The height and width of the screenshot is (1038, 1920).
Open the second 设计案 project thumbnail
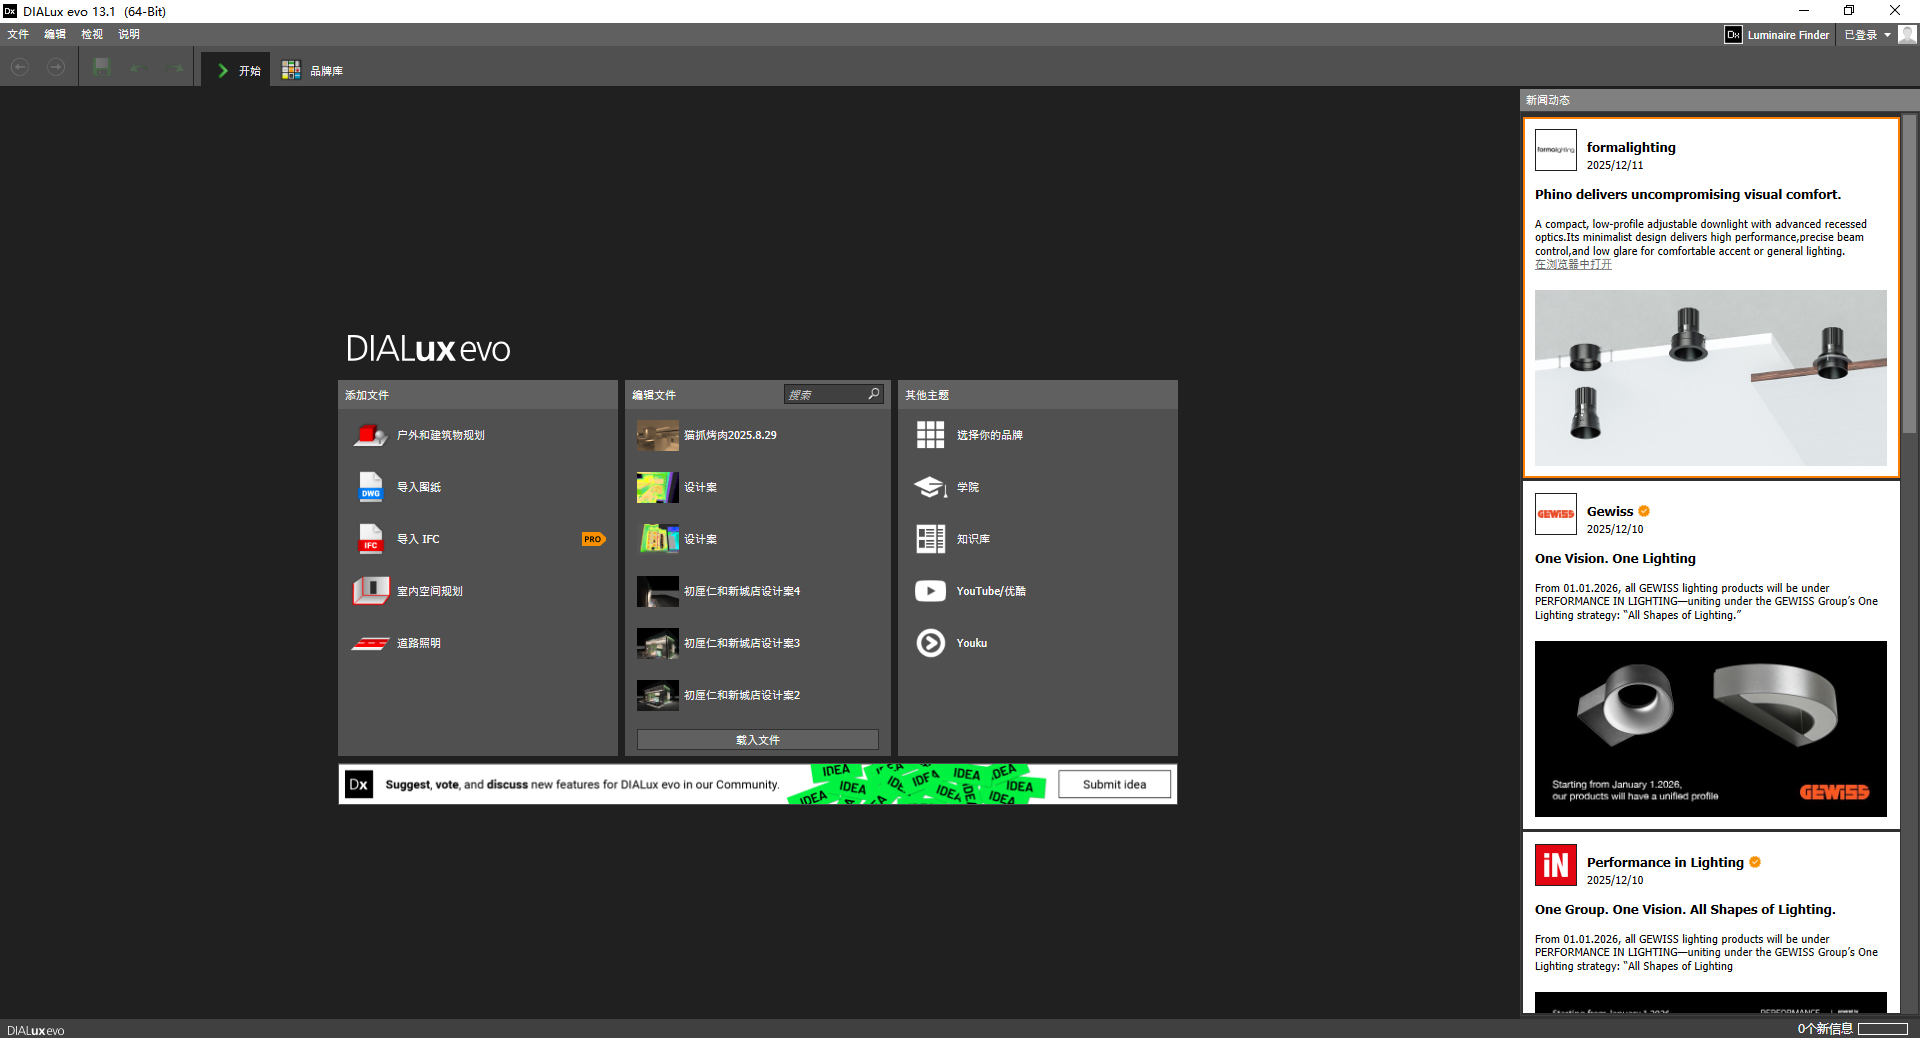click(657, 539)
